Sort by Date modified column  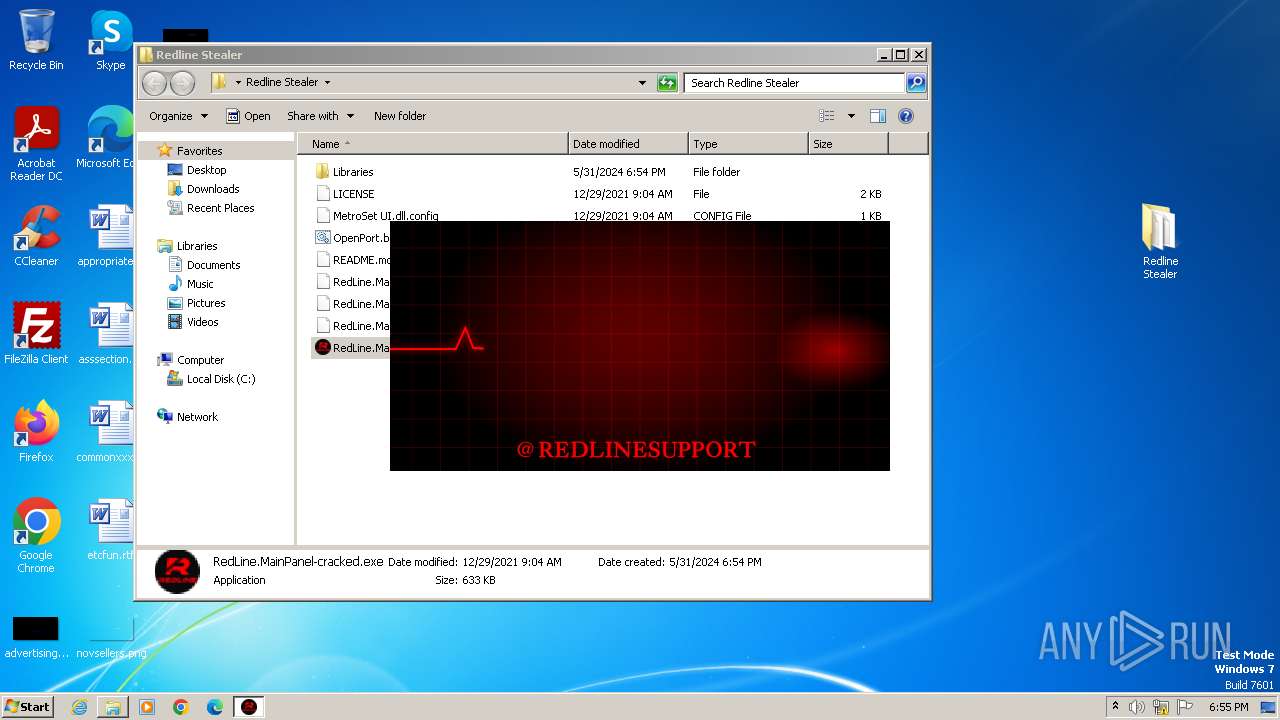coord(628,144)
